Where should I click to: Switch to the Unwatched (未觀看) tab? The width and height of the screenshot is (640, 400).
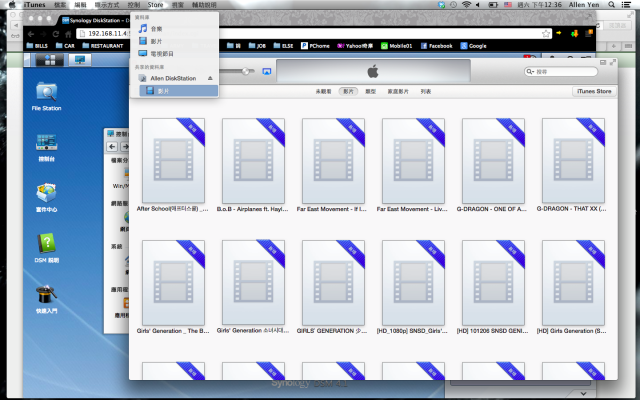click(x=323, y=91)
